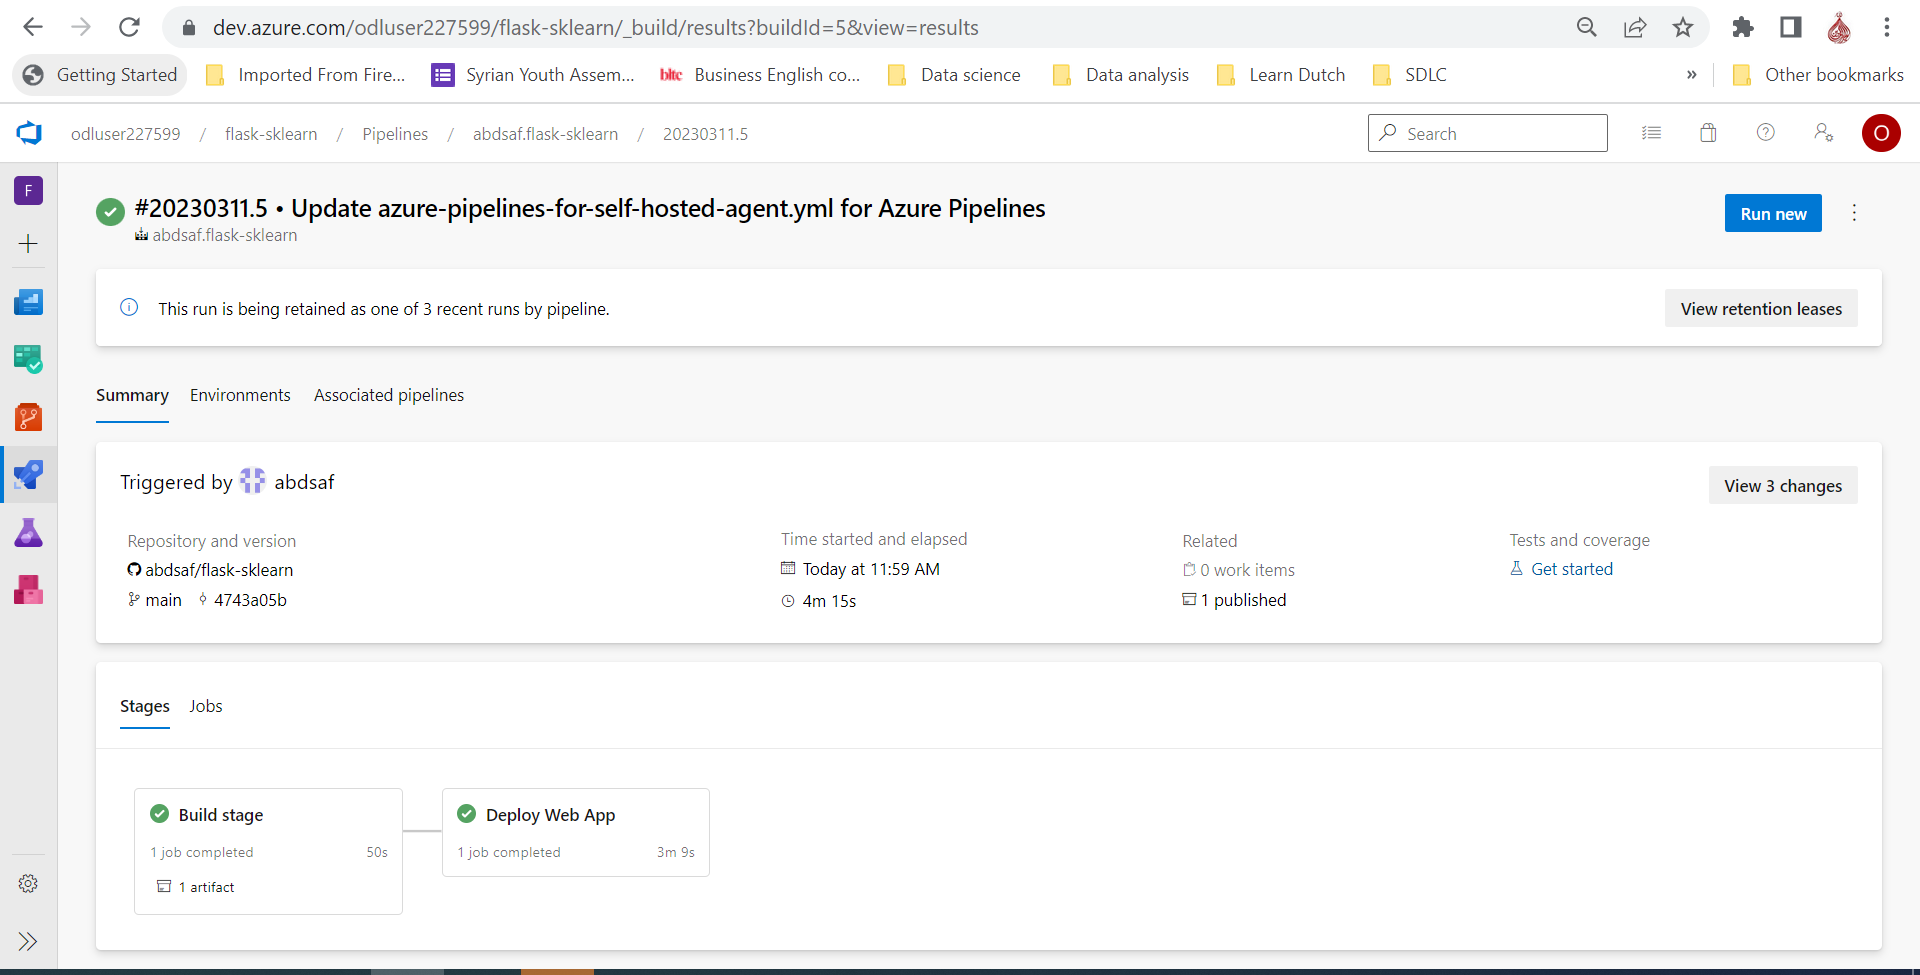Switch to Associated pipelines tab

click(389, 395)
